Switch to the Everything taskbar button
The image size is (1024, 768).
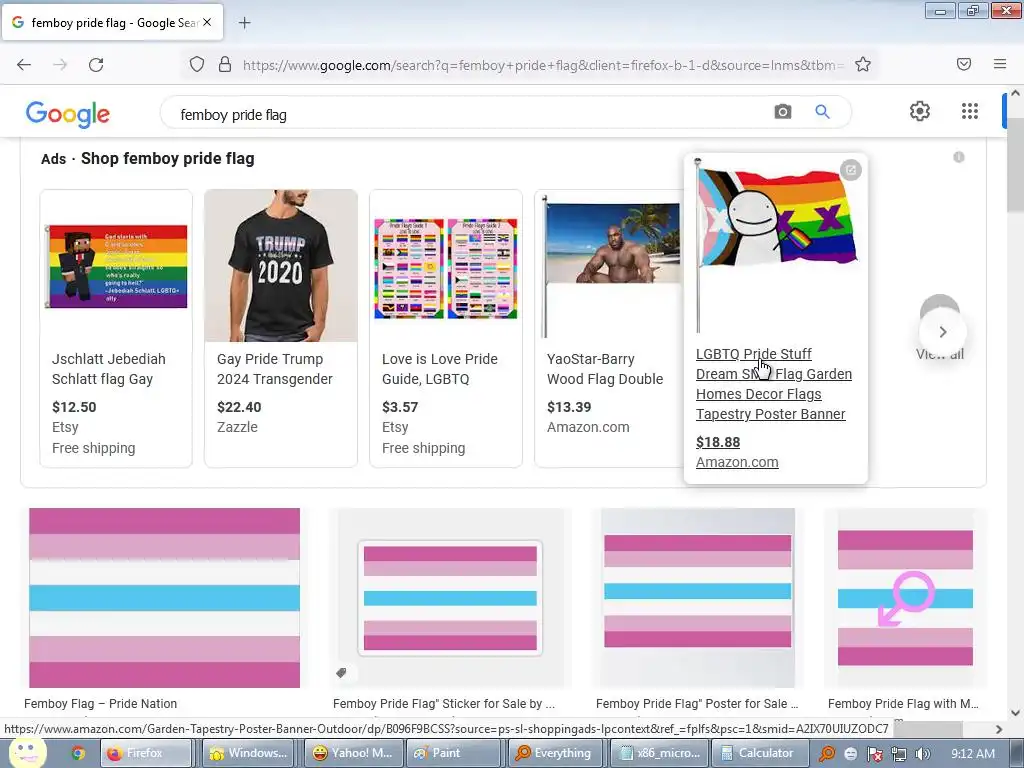(x=555, y=753)
